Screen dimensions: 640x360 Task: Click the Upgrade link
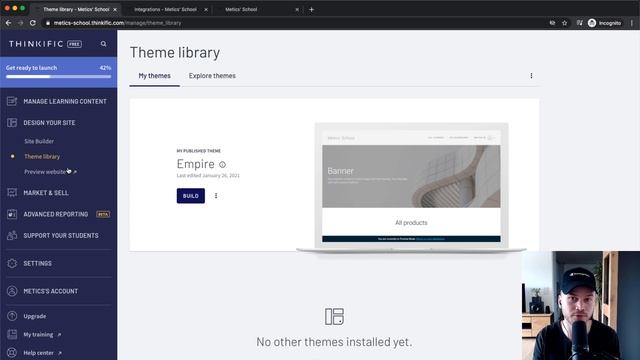pyautogui.click(x=35, y=316)
